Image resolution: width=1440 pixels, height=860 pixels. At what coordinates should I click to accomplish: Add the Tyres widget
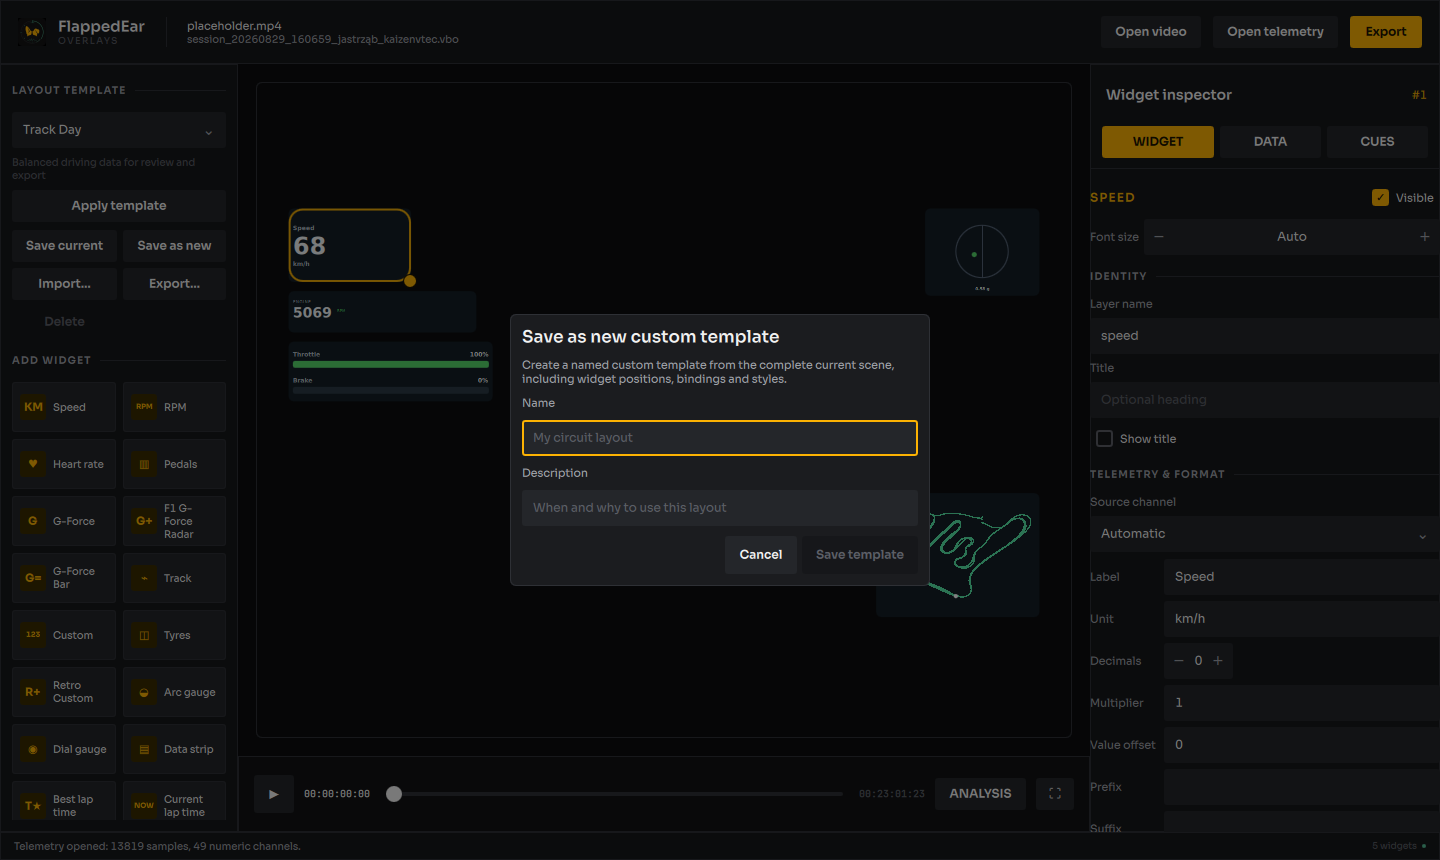pyautogui.click(x=174, y=635)
